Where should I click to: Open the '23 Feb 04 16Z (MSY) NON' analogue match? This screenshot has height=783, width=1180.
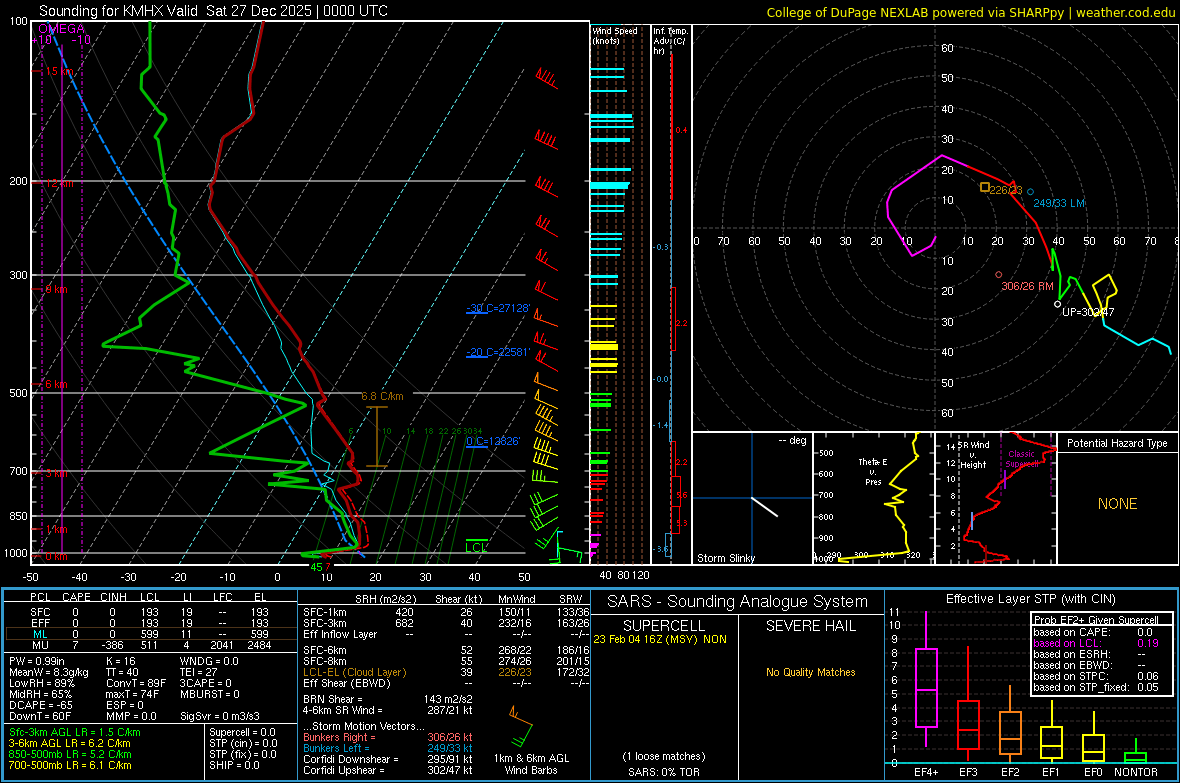(660, 639)
